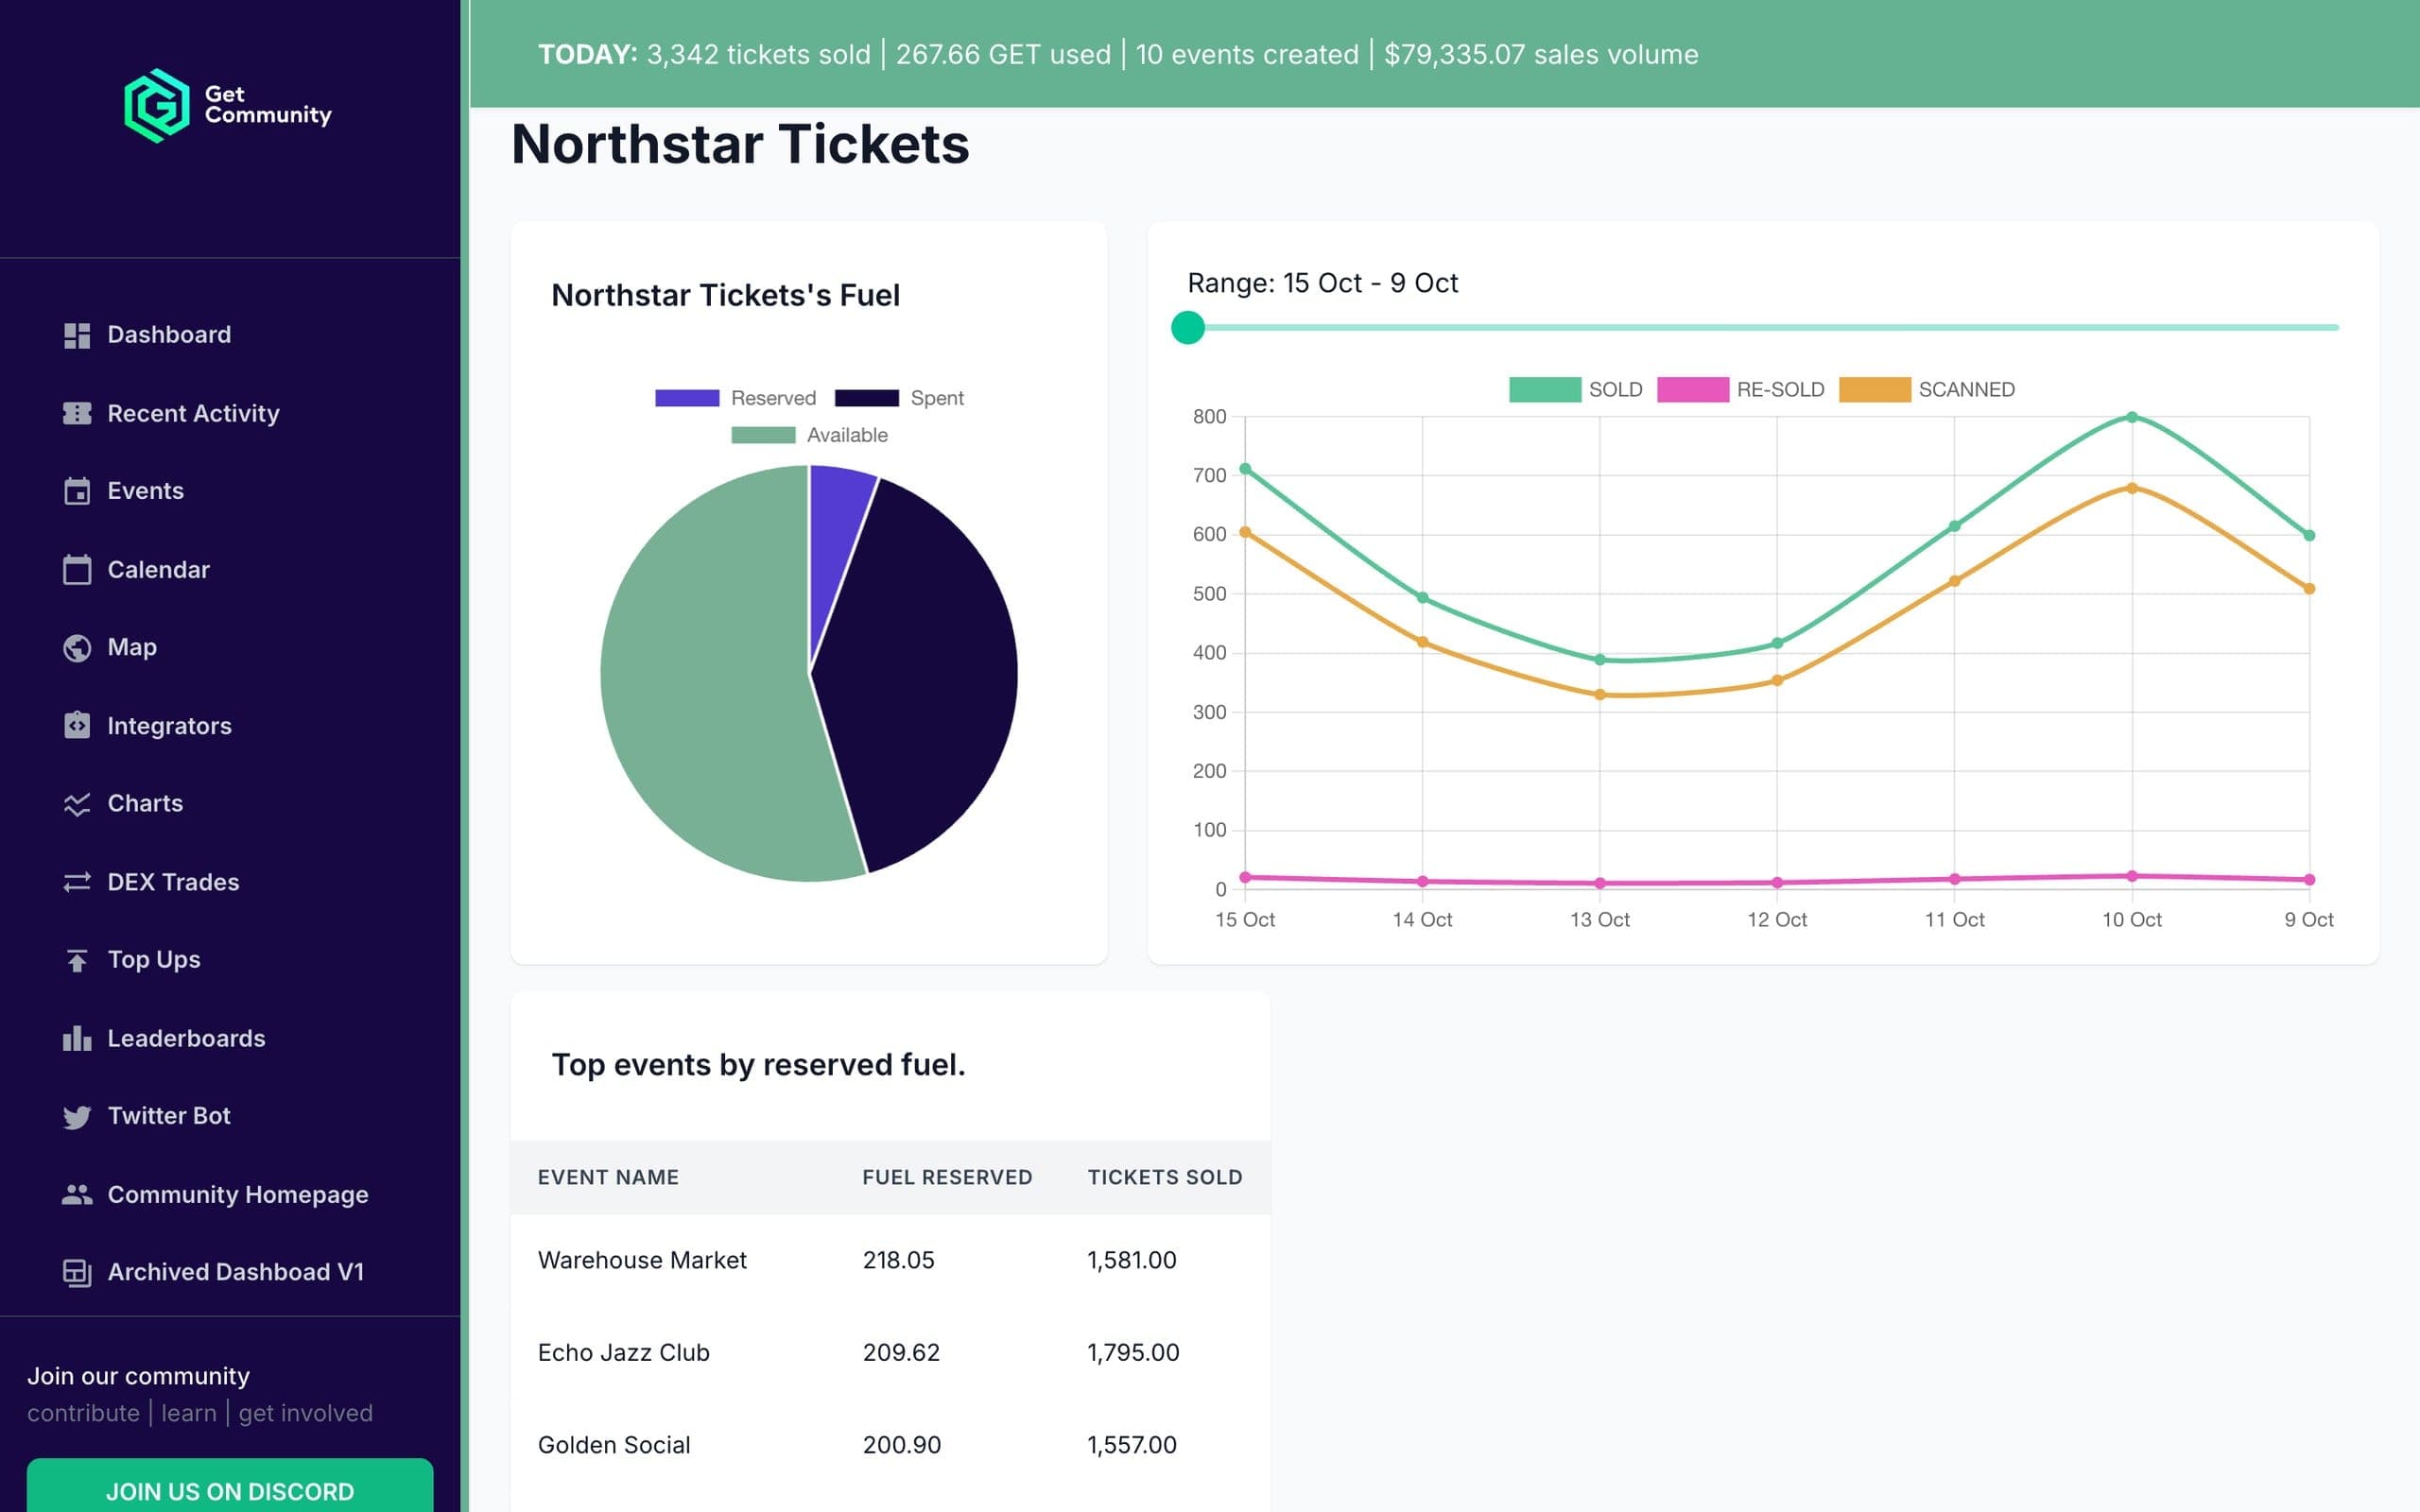Viewport: 2420px width, 1512px height.
Task: Open the Events section
Action: coord(145,491)
